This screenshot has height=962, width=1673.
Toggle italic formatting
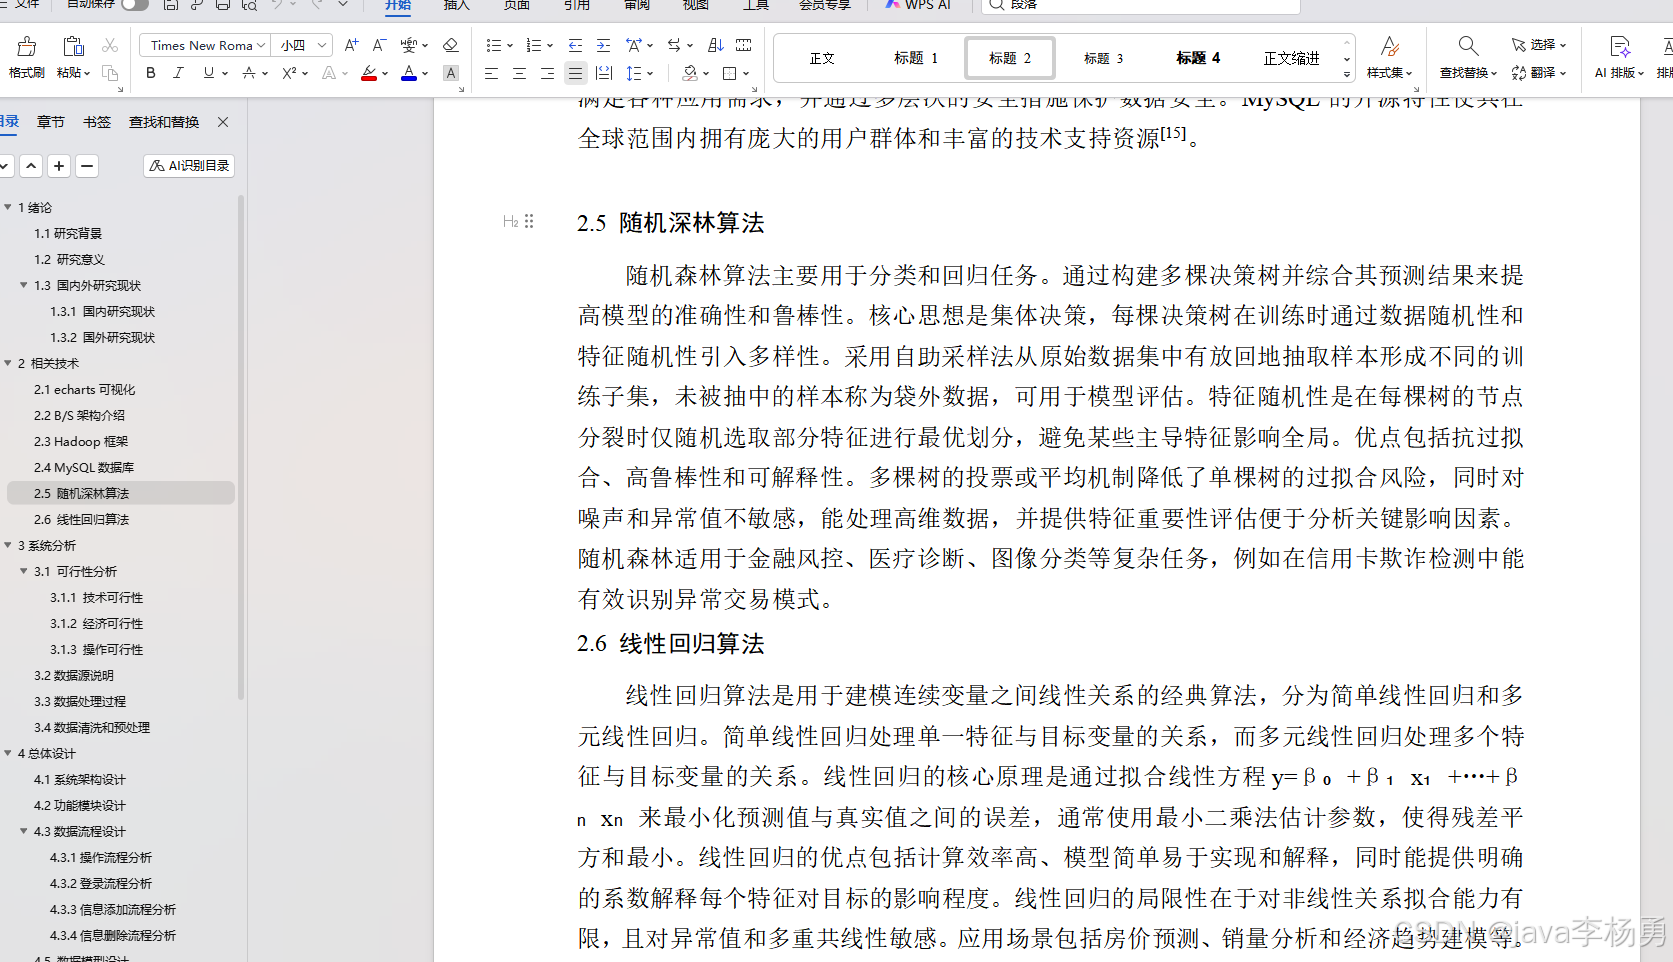point(179,73)
